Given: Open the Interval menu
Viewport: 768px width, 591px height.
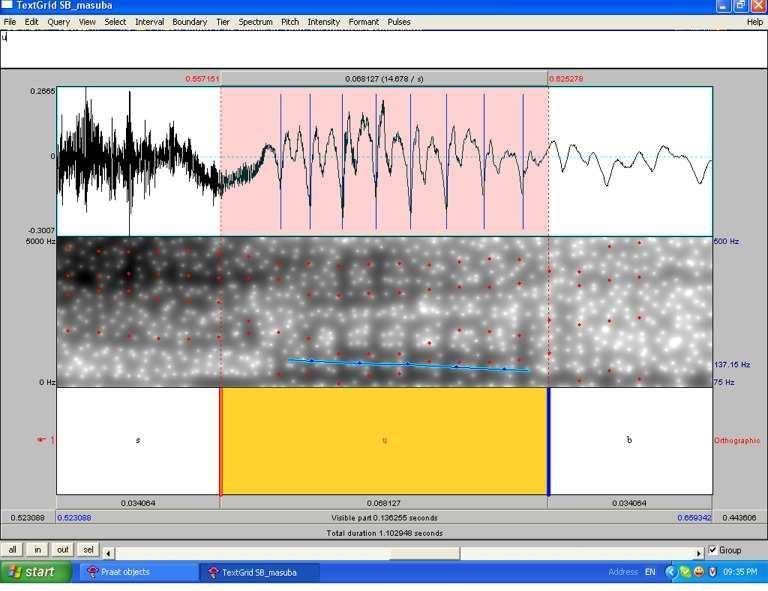Looking at the screenshot, I should 149,22.
